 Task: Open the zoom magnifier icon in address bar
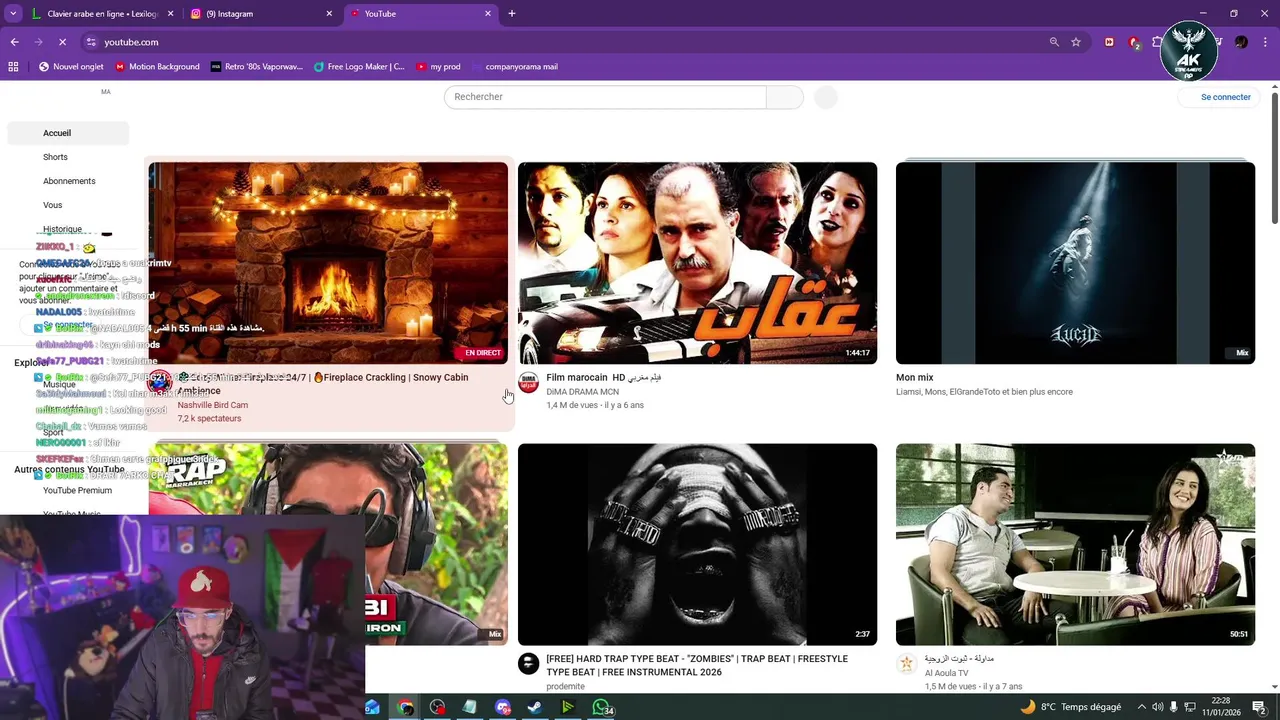pyautogui.click(x=1054, y=42)
